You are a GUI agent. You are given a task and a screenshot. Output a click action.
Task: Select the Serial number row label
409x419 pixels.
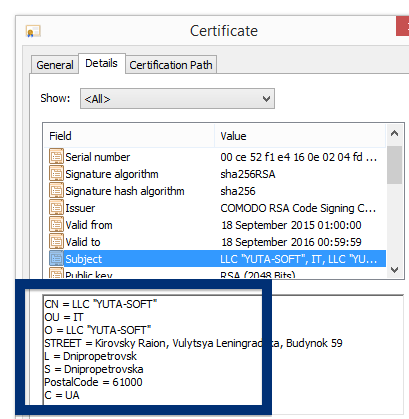(x=98, y=157)
